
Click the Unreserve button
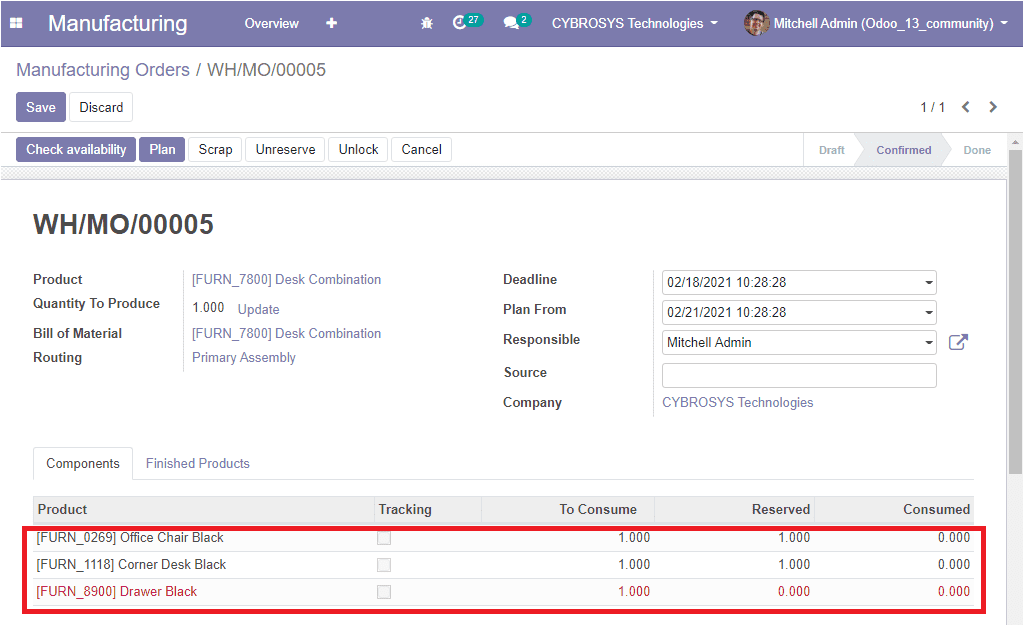pyautogui.click(x=285, y=149)
